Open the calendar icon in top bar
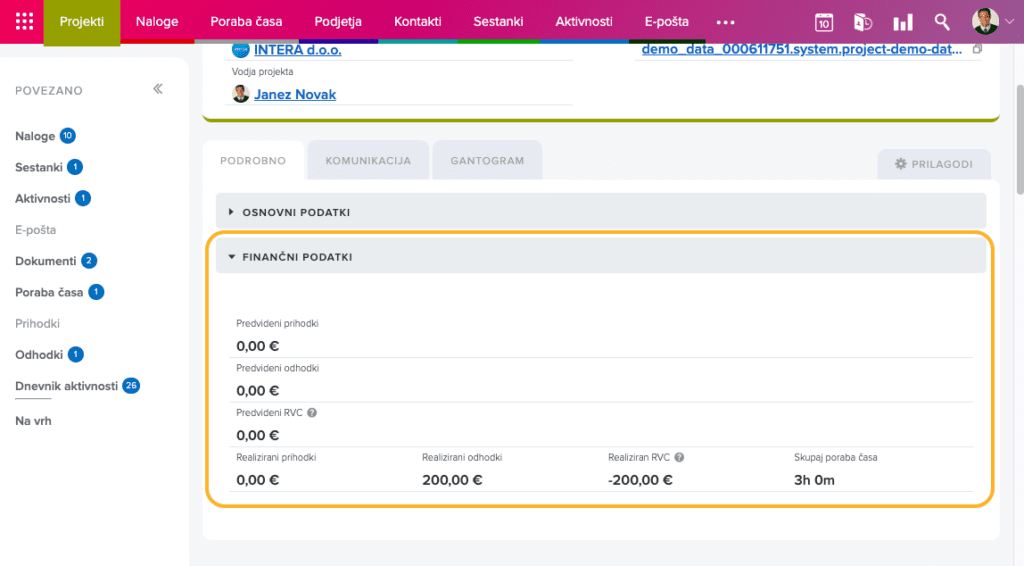Image resolution: width=1024 pixels, height=566 pixels. (x=824, y=22)
